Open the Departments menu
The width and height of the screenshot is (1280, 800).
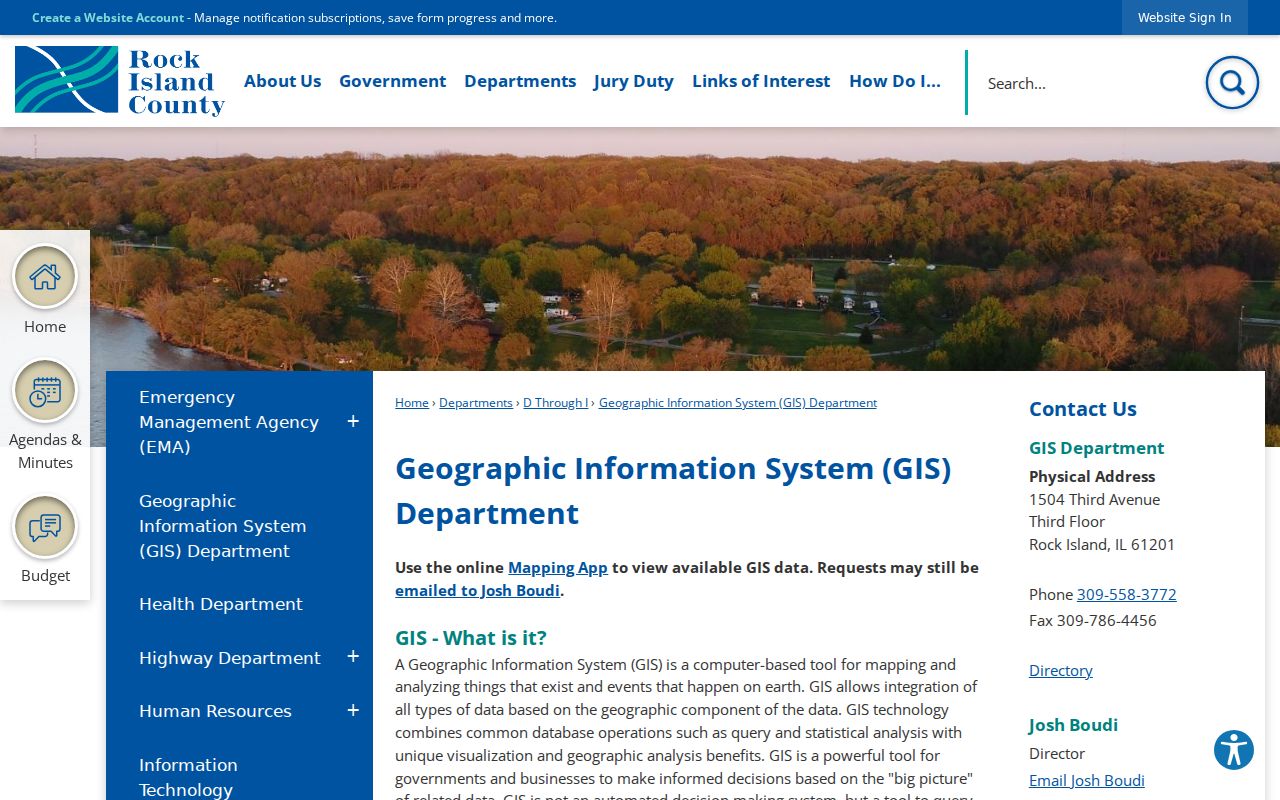(520, 81)
